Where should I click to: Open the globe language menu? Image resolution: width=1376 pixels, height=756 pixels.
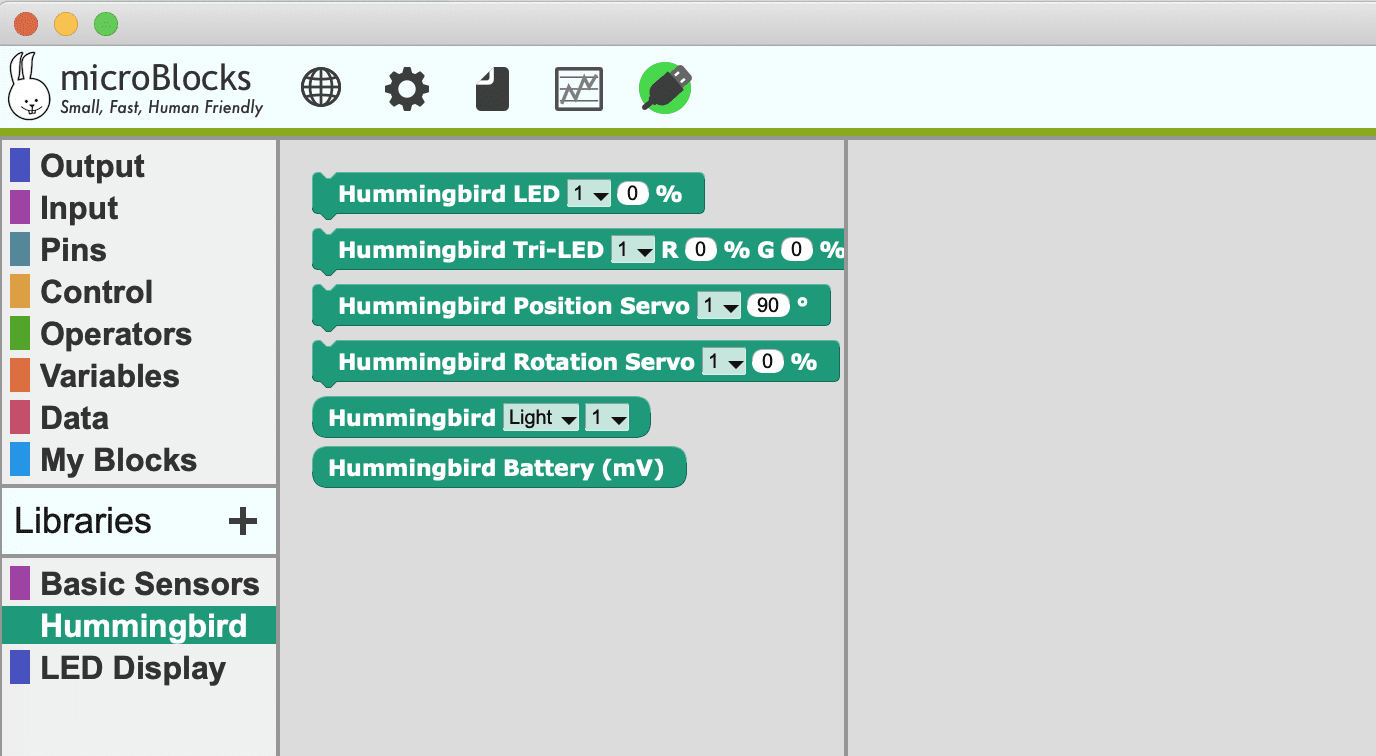coord(321,89)
